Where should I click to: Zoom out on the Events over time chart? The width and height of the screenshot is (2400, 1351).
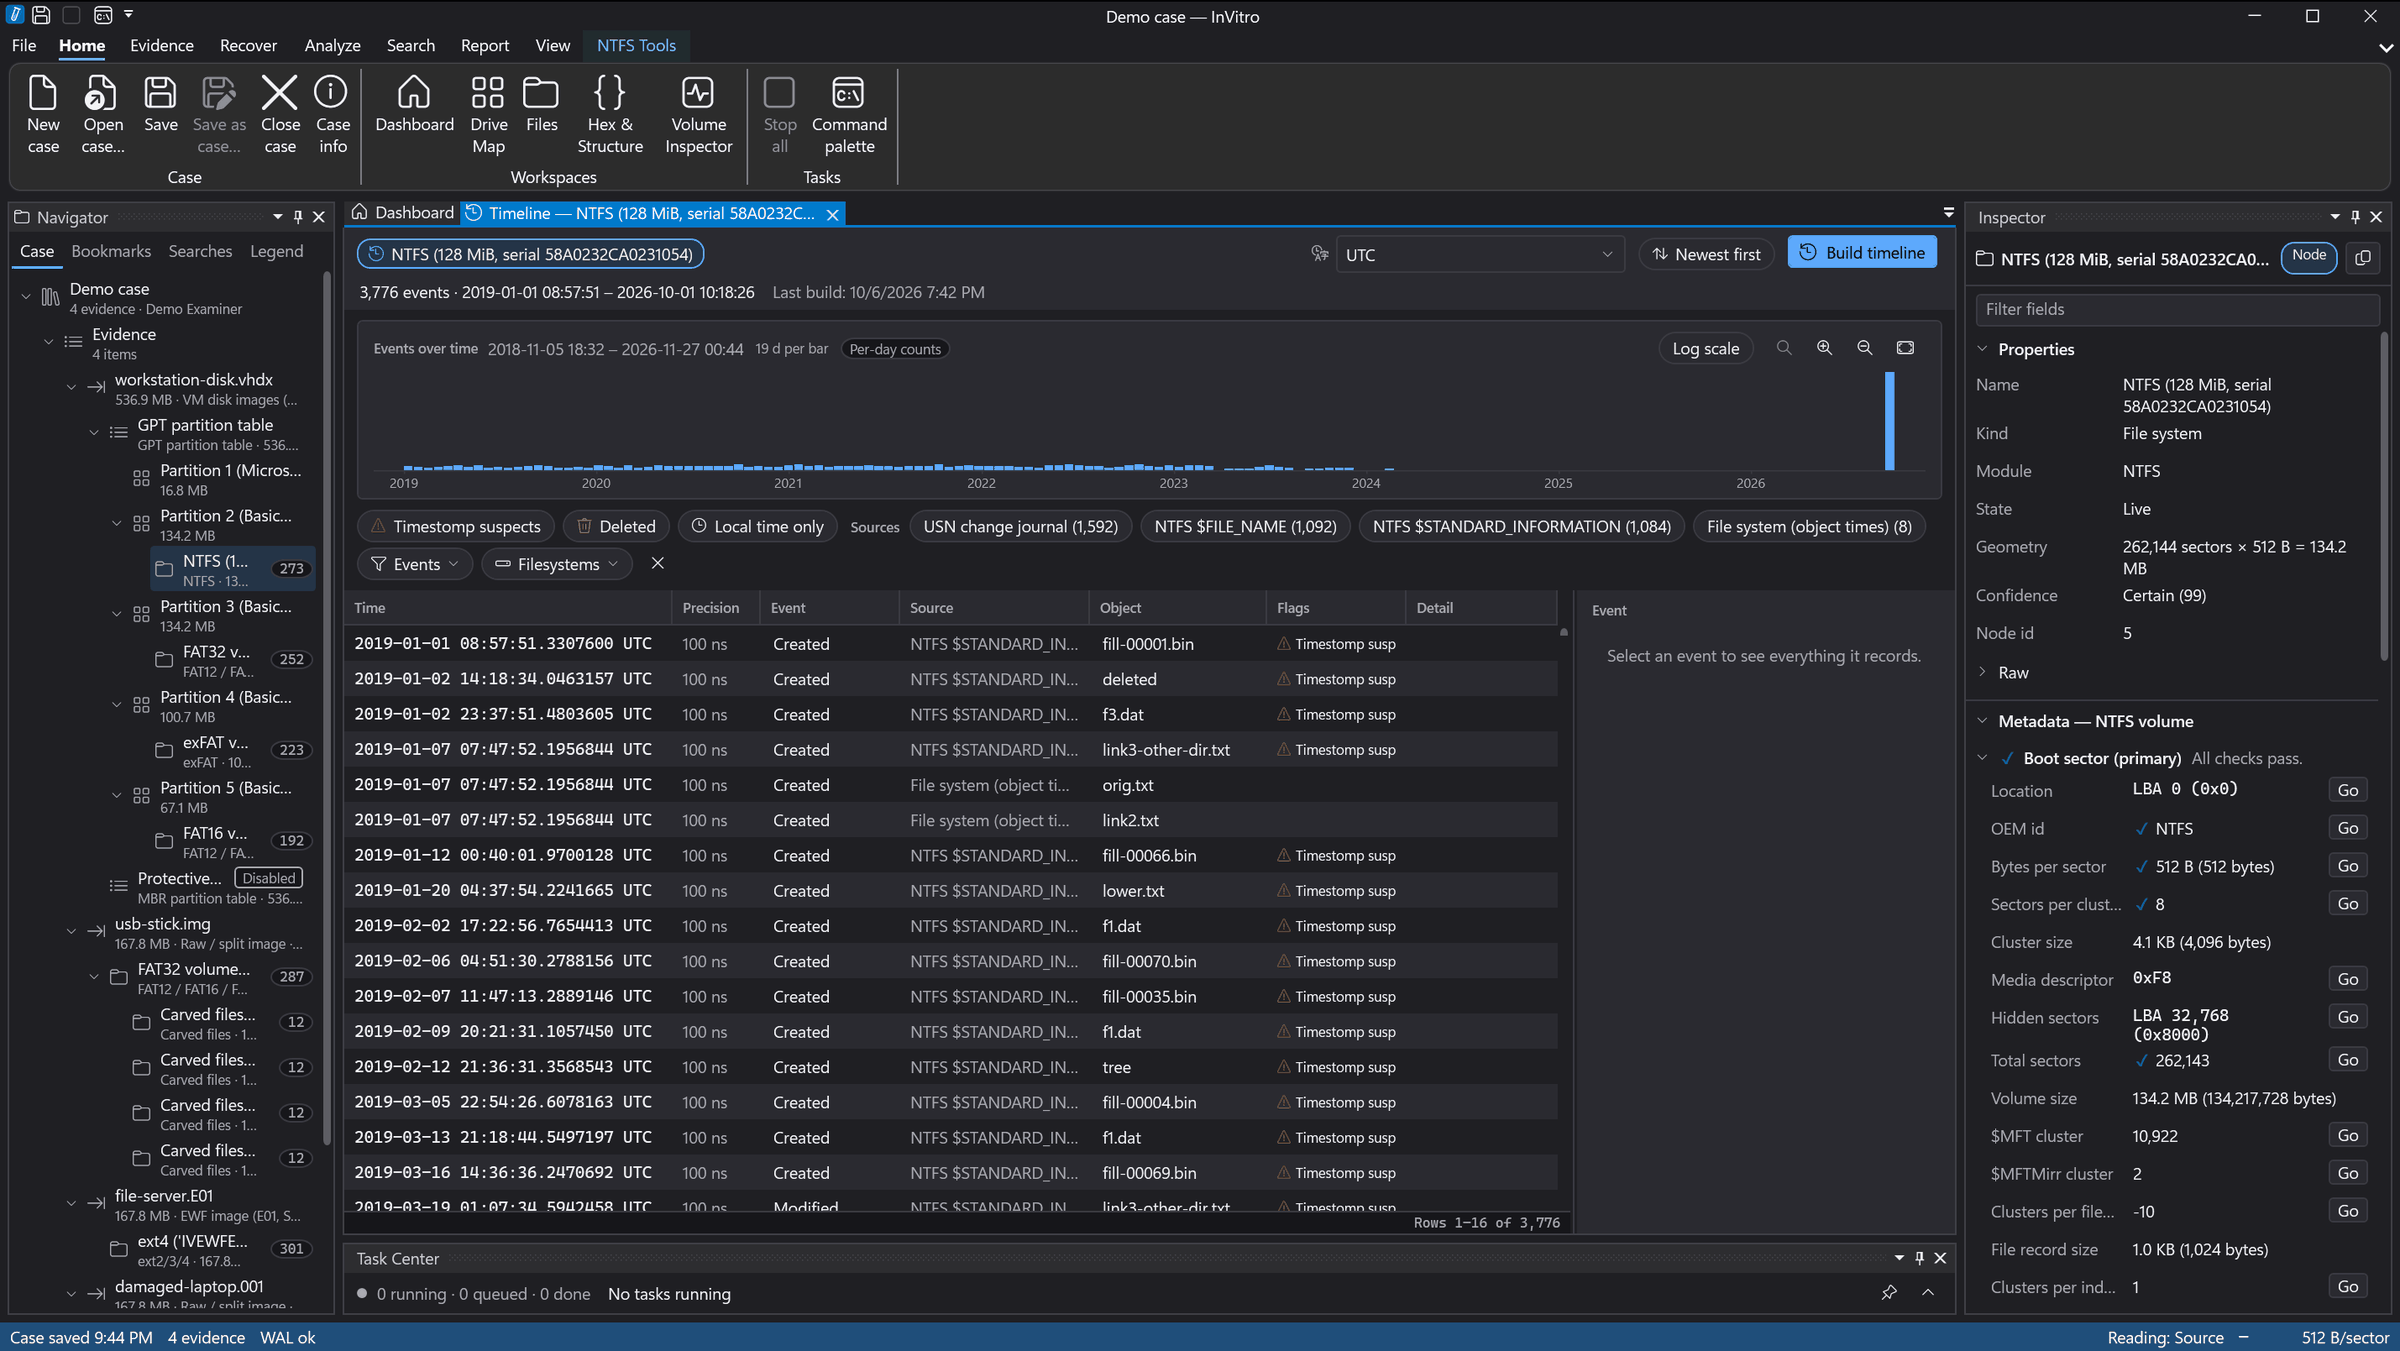click(1864, 348)
